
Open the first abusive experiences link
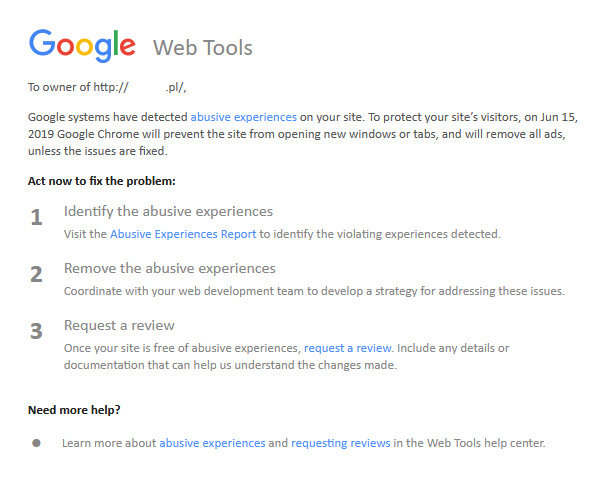pos(243,116)
